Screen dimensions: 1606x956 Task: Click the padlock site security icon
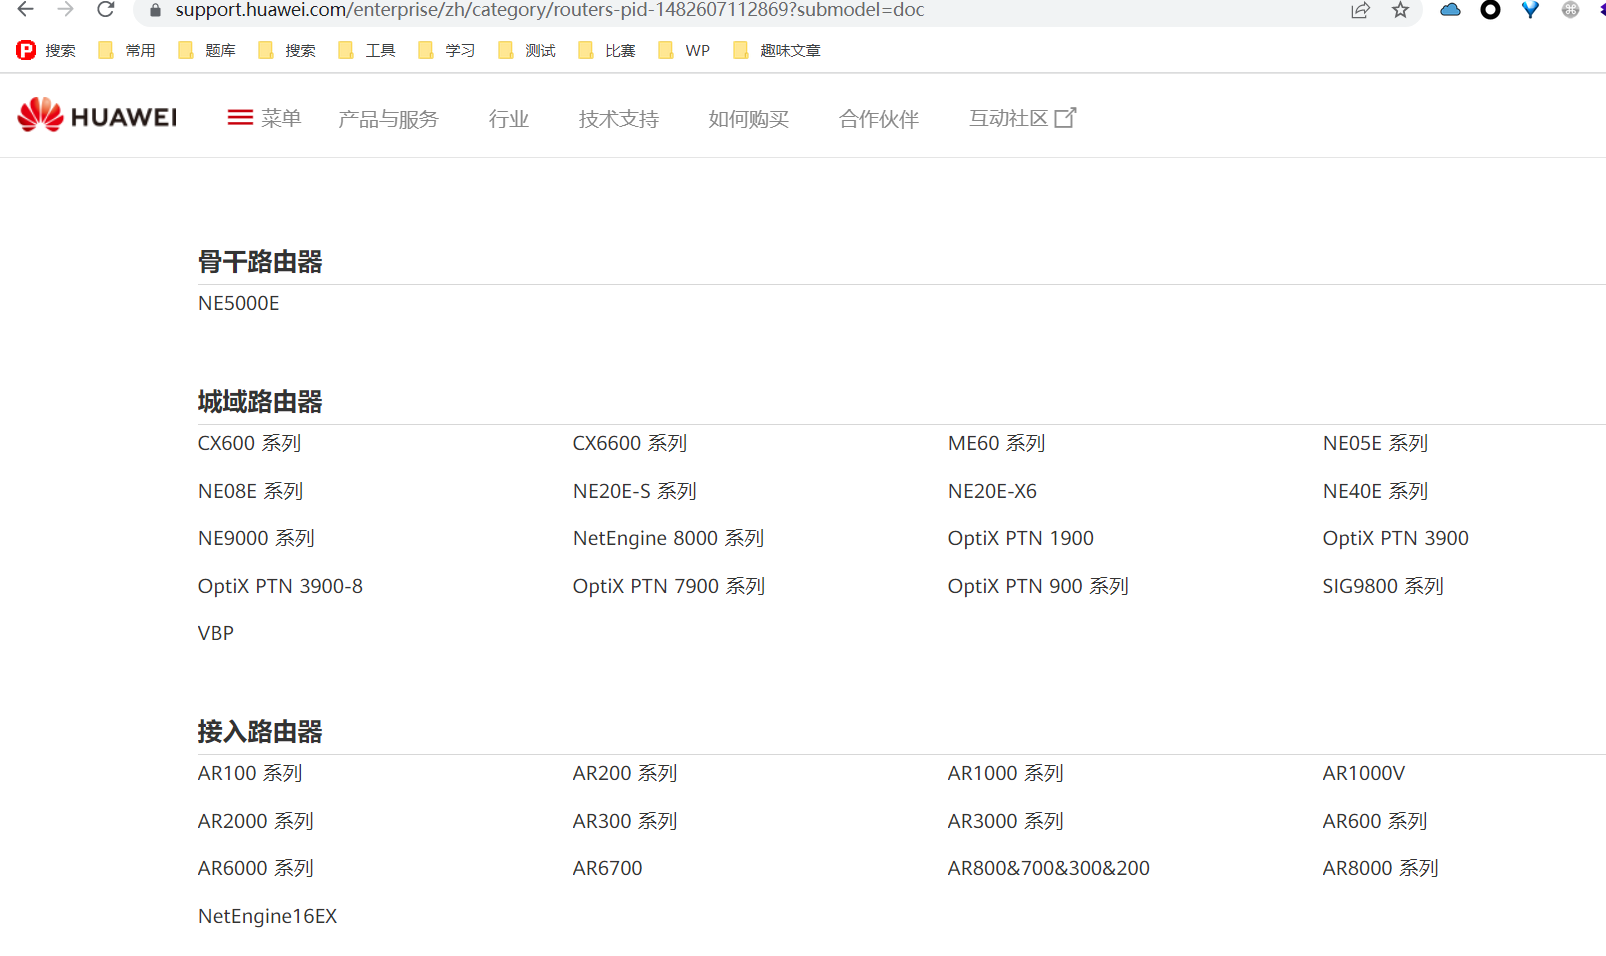pyautogui.click(x=155, y=10)
